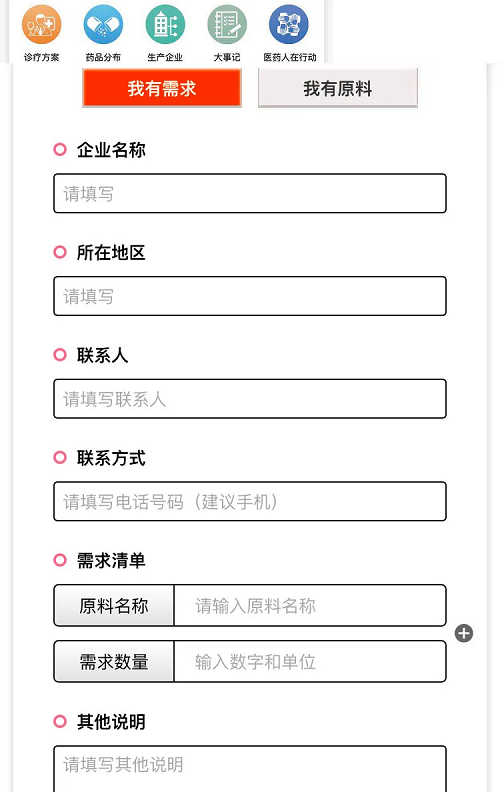
Task: Focus the 请填写其他说明 text area
Action: point(250,768)
